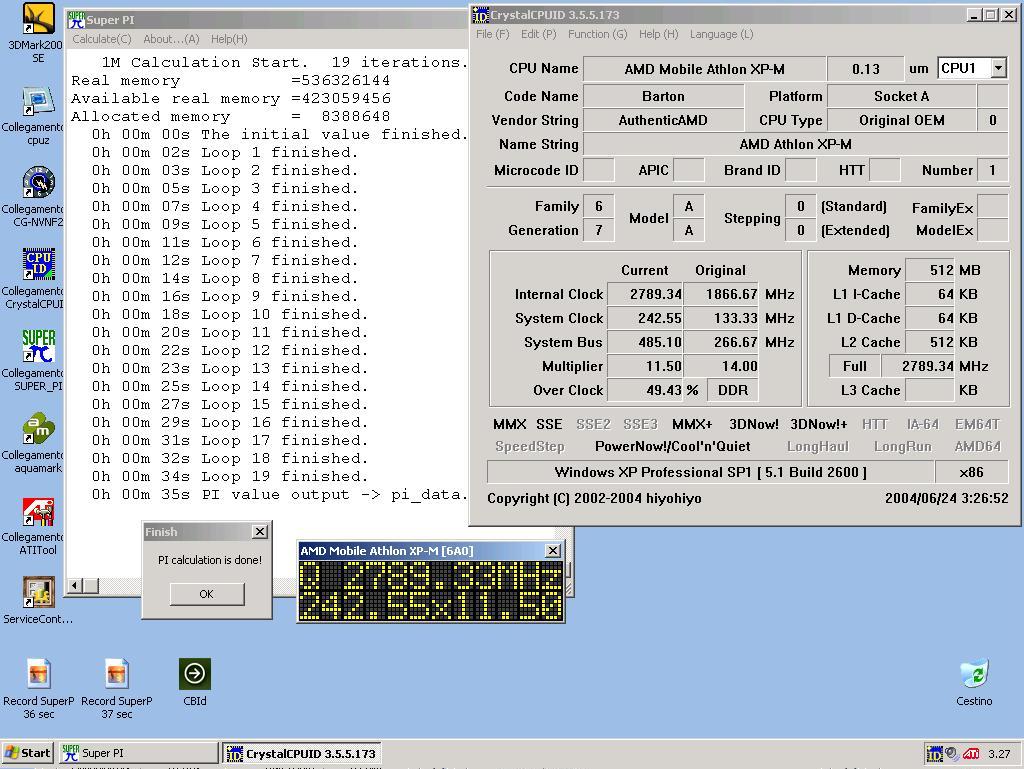Screen dimensions: 1024x769
Task: Click the LED clock display in the small AMD window
Action: 430,591
